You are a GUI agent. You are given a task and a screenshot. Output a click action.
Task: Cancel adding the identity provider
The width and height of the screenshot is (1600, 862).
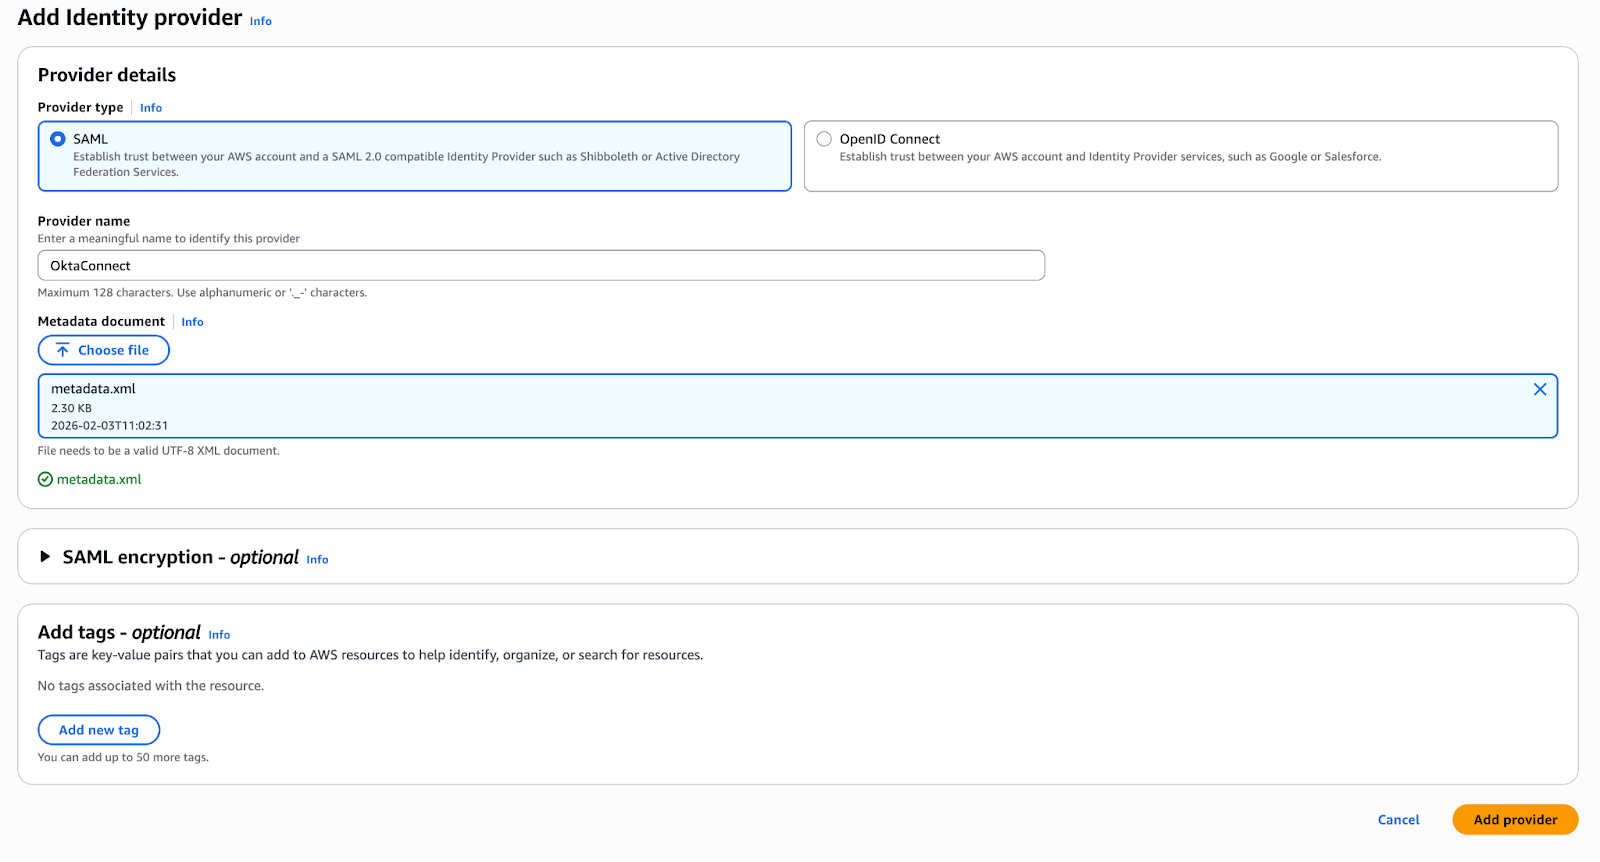click(x=1398, y=820)
